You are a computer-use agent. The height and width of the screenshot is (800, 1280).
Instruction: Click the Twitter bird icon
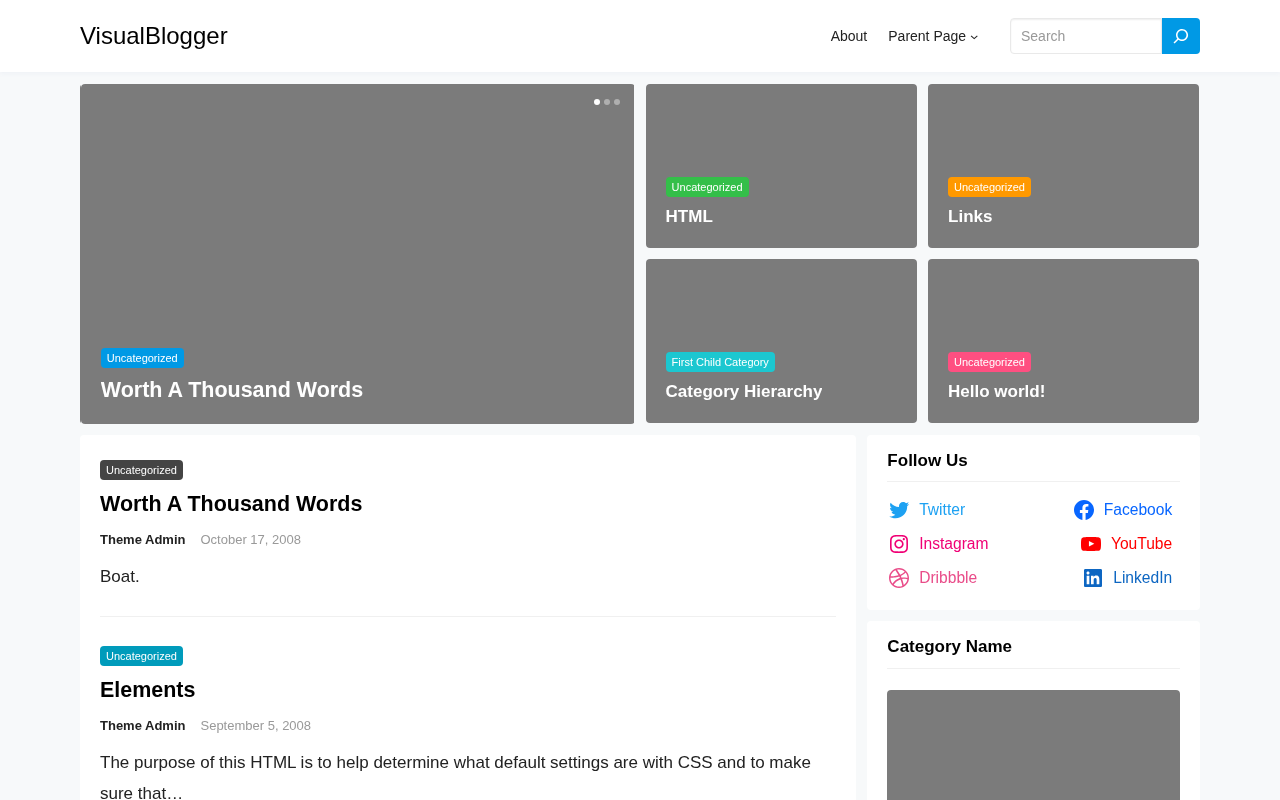[x=899, y=510]
